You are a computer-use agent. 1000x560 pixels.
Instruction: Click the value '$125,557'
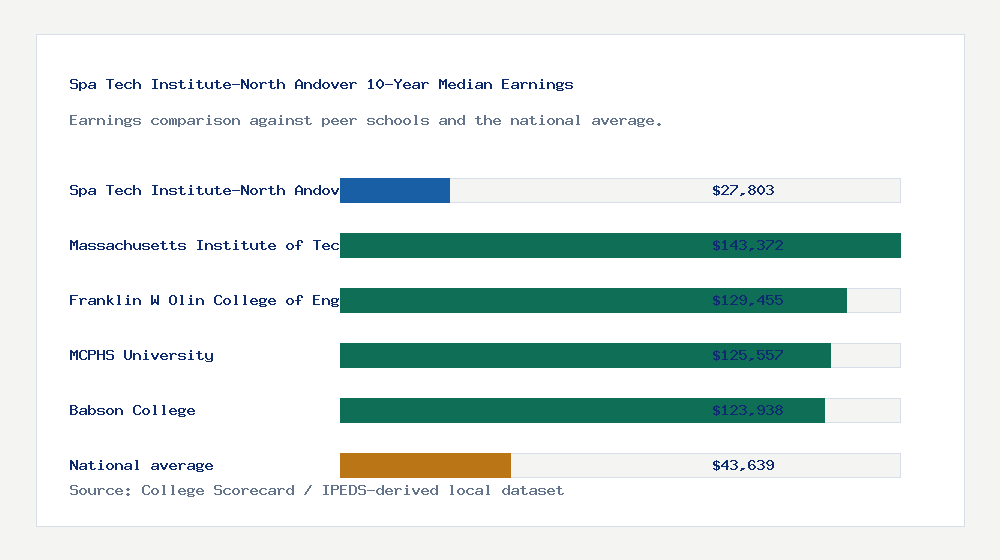[747, 355]
